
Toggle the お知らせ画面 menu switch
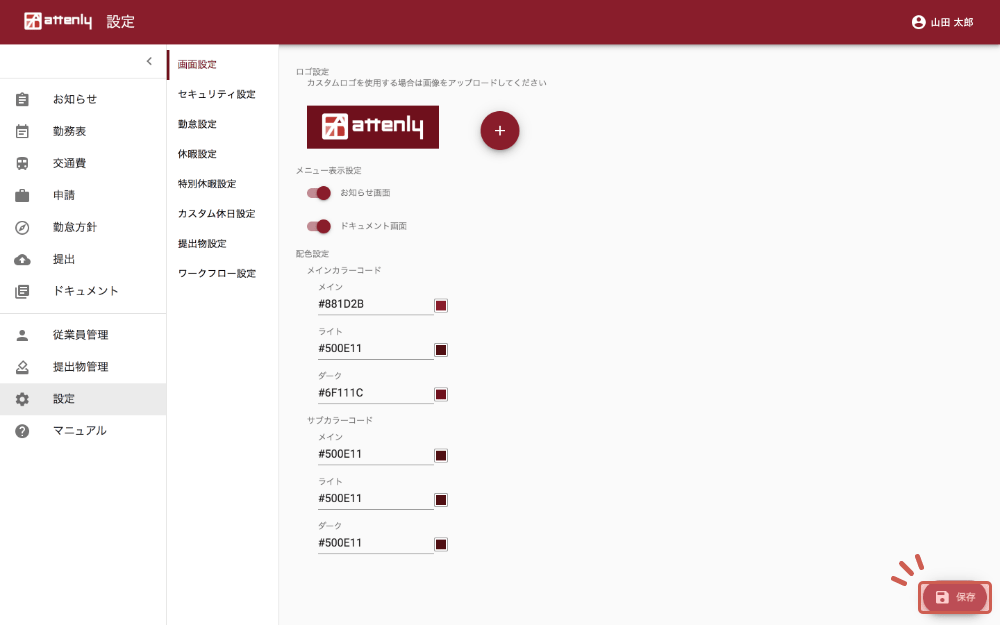pyautogui.click(x=319, y=193)
